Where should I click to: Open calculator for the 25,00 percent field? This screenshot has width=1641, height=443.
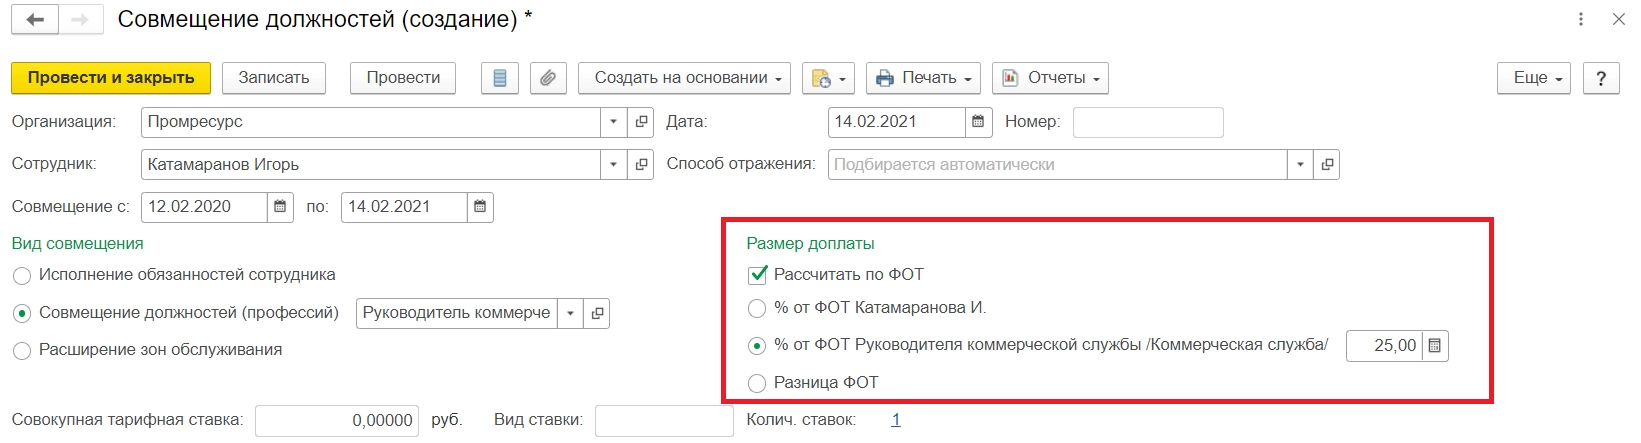pyautogui.click(x=1435, y=345)
